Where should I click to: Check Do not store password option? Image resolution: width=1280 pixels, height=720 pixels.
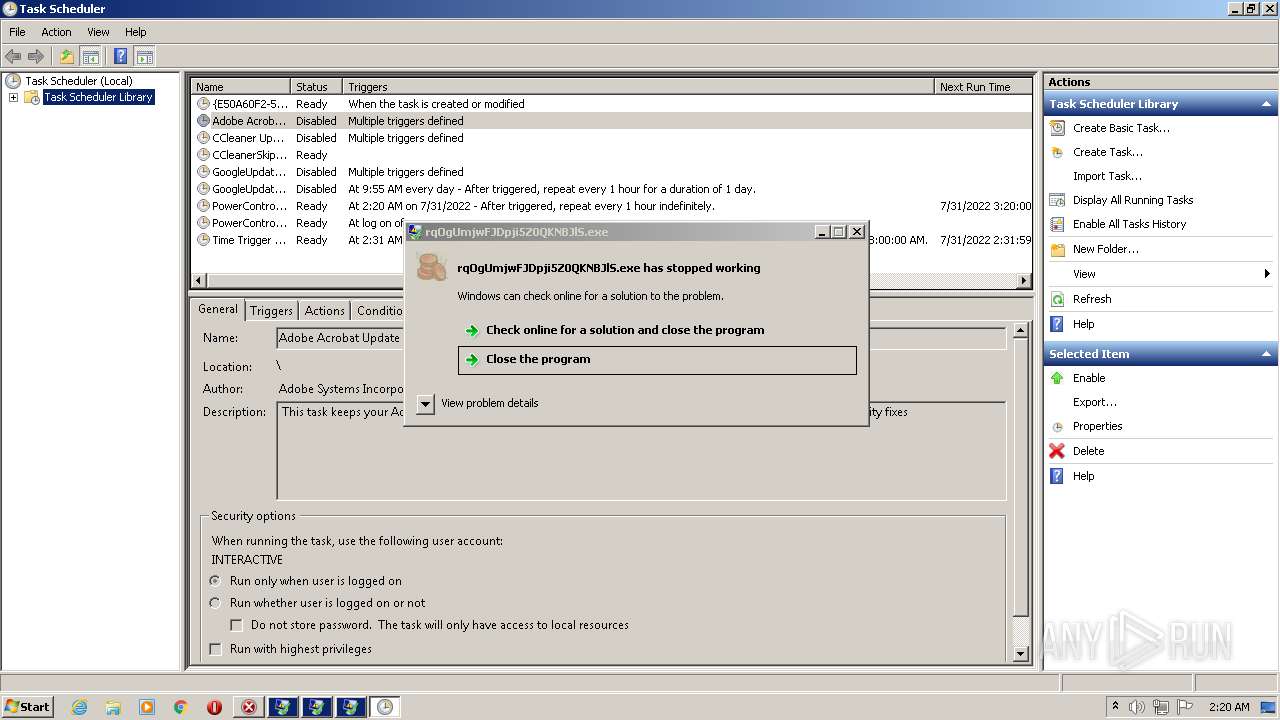tap(237, 625)
